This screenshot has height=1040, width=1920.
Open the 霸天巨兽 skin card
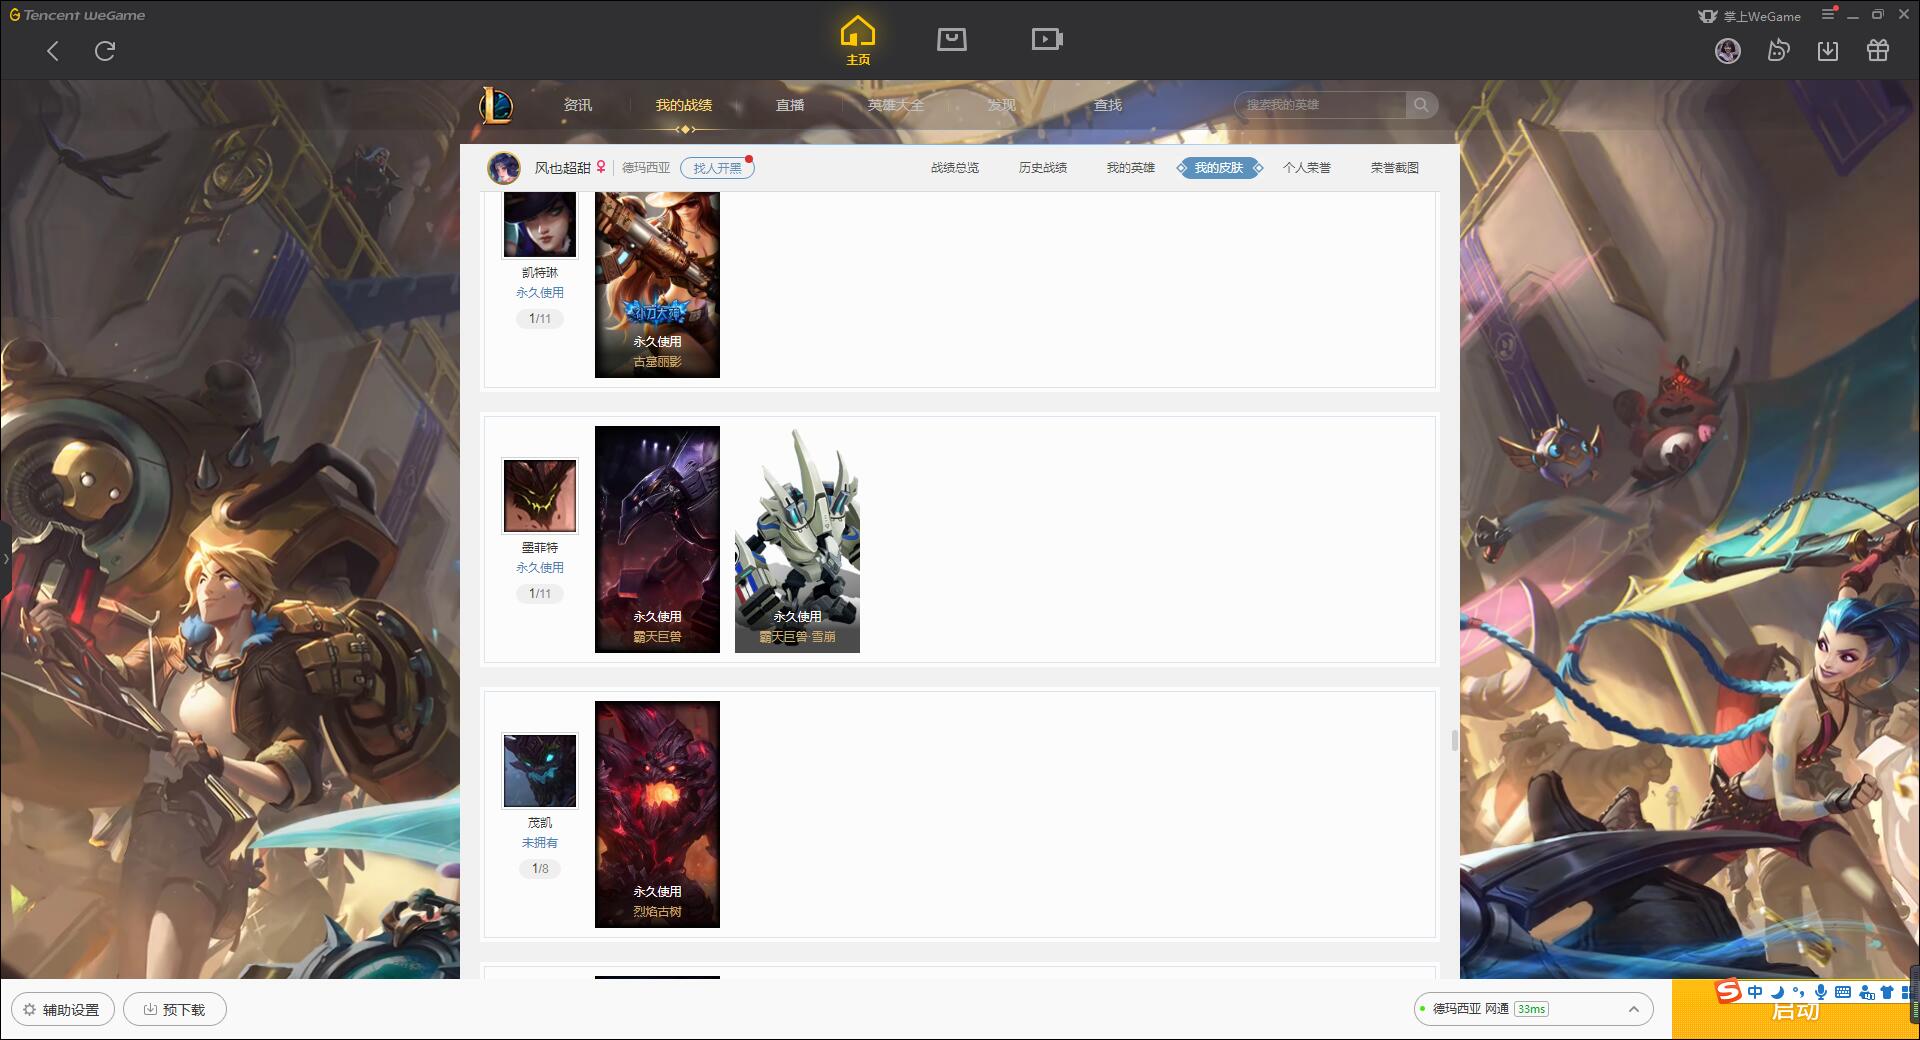(x=657, y=540)
